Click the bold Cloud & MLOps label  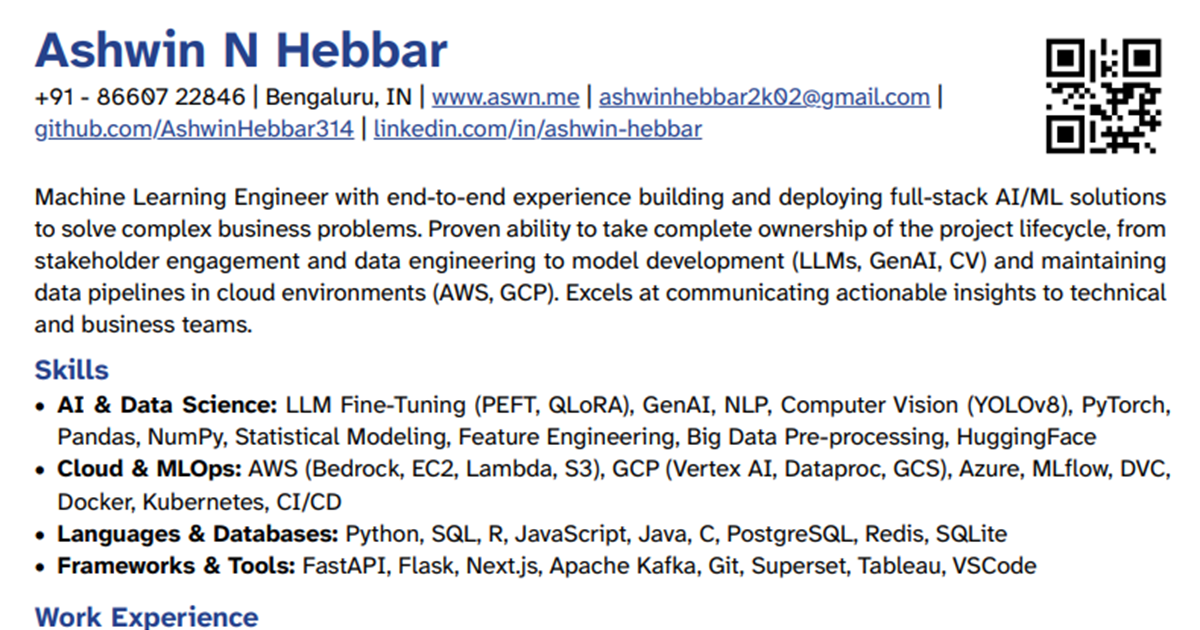(149, 469)
